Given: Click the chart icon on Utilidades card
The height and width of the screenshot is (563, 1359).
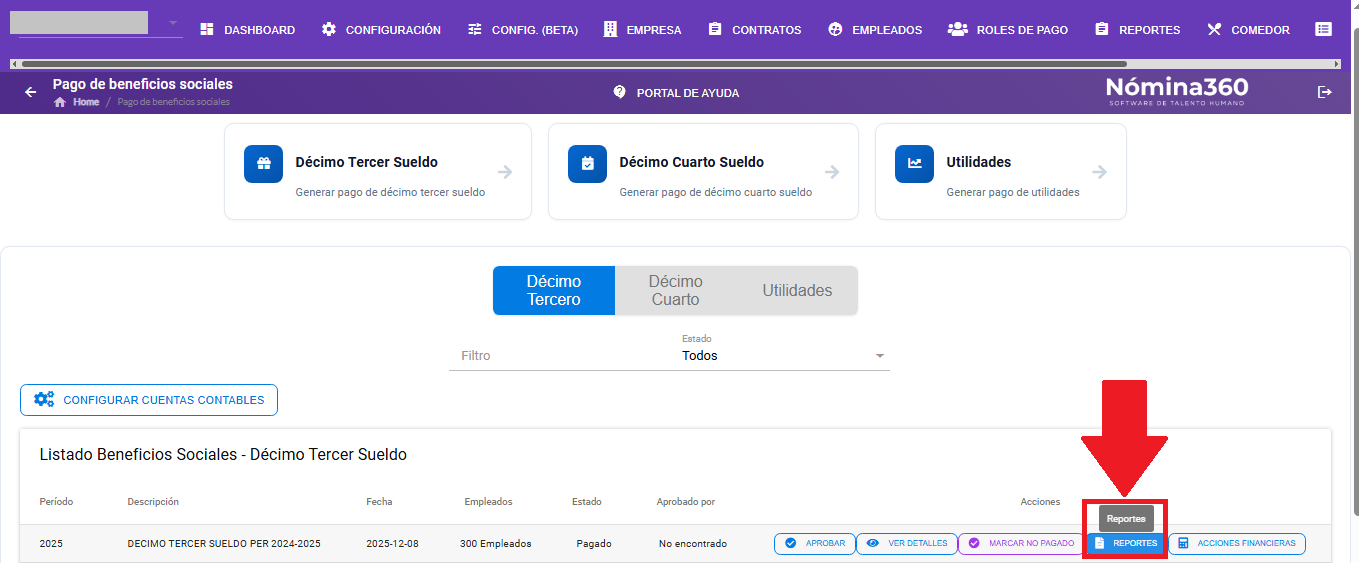Looking at the screenshot, I should (x=914, y=164).
